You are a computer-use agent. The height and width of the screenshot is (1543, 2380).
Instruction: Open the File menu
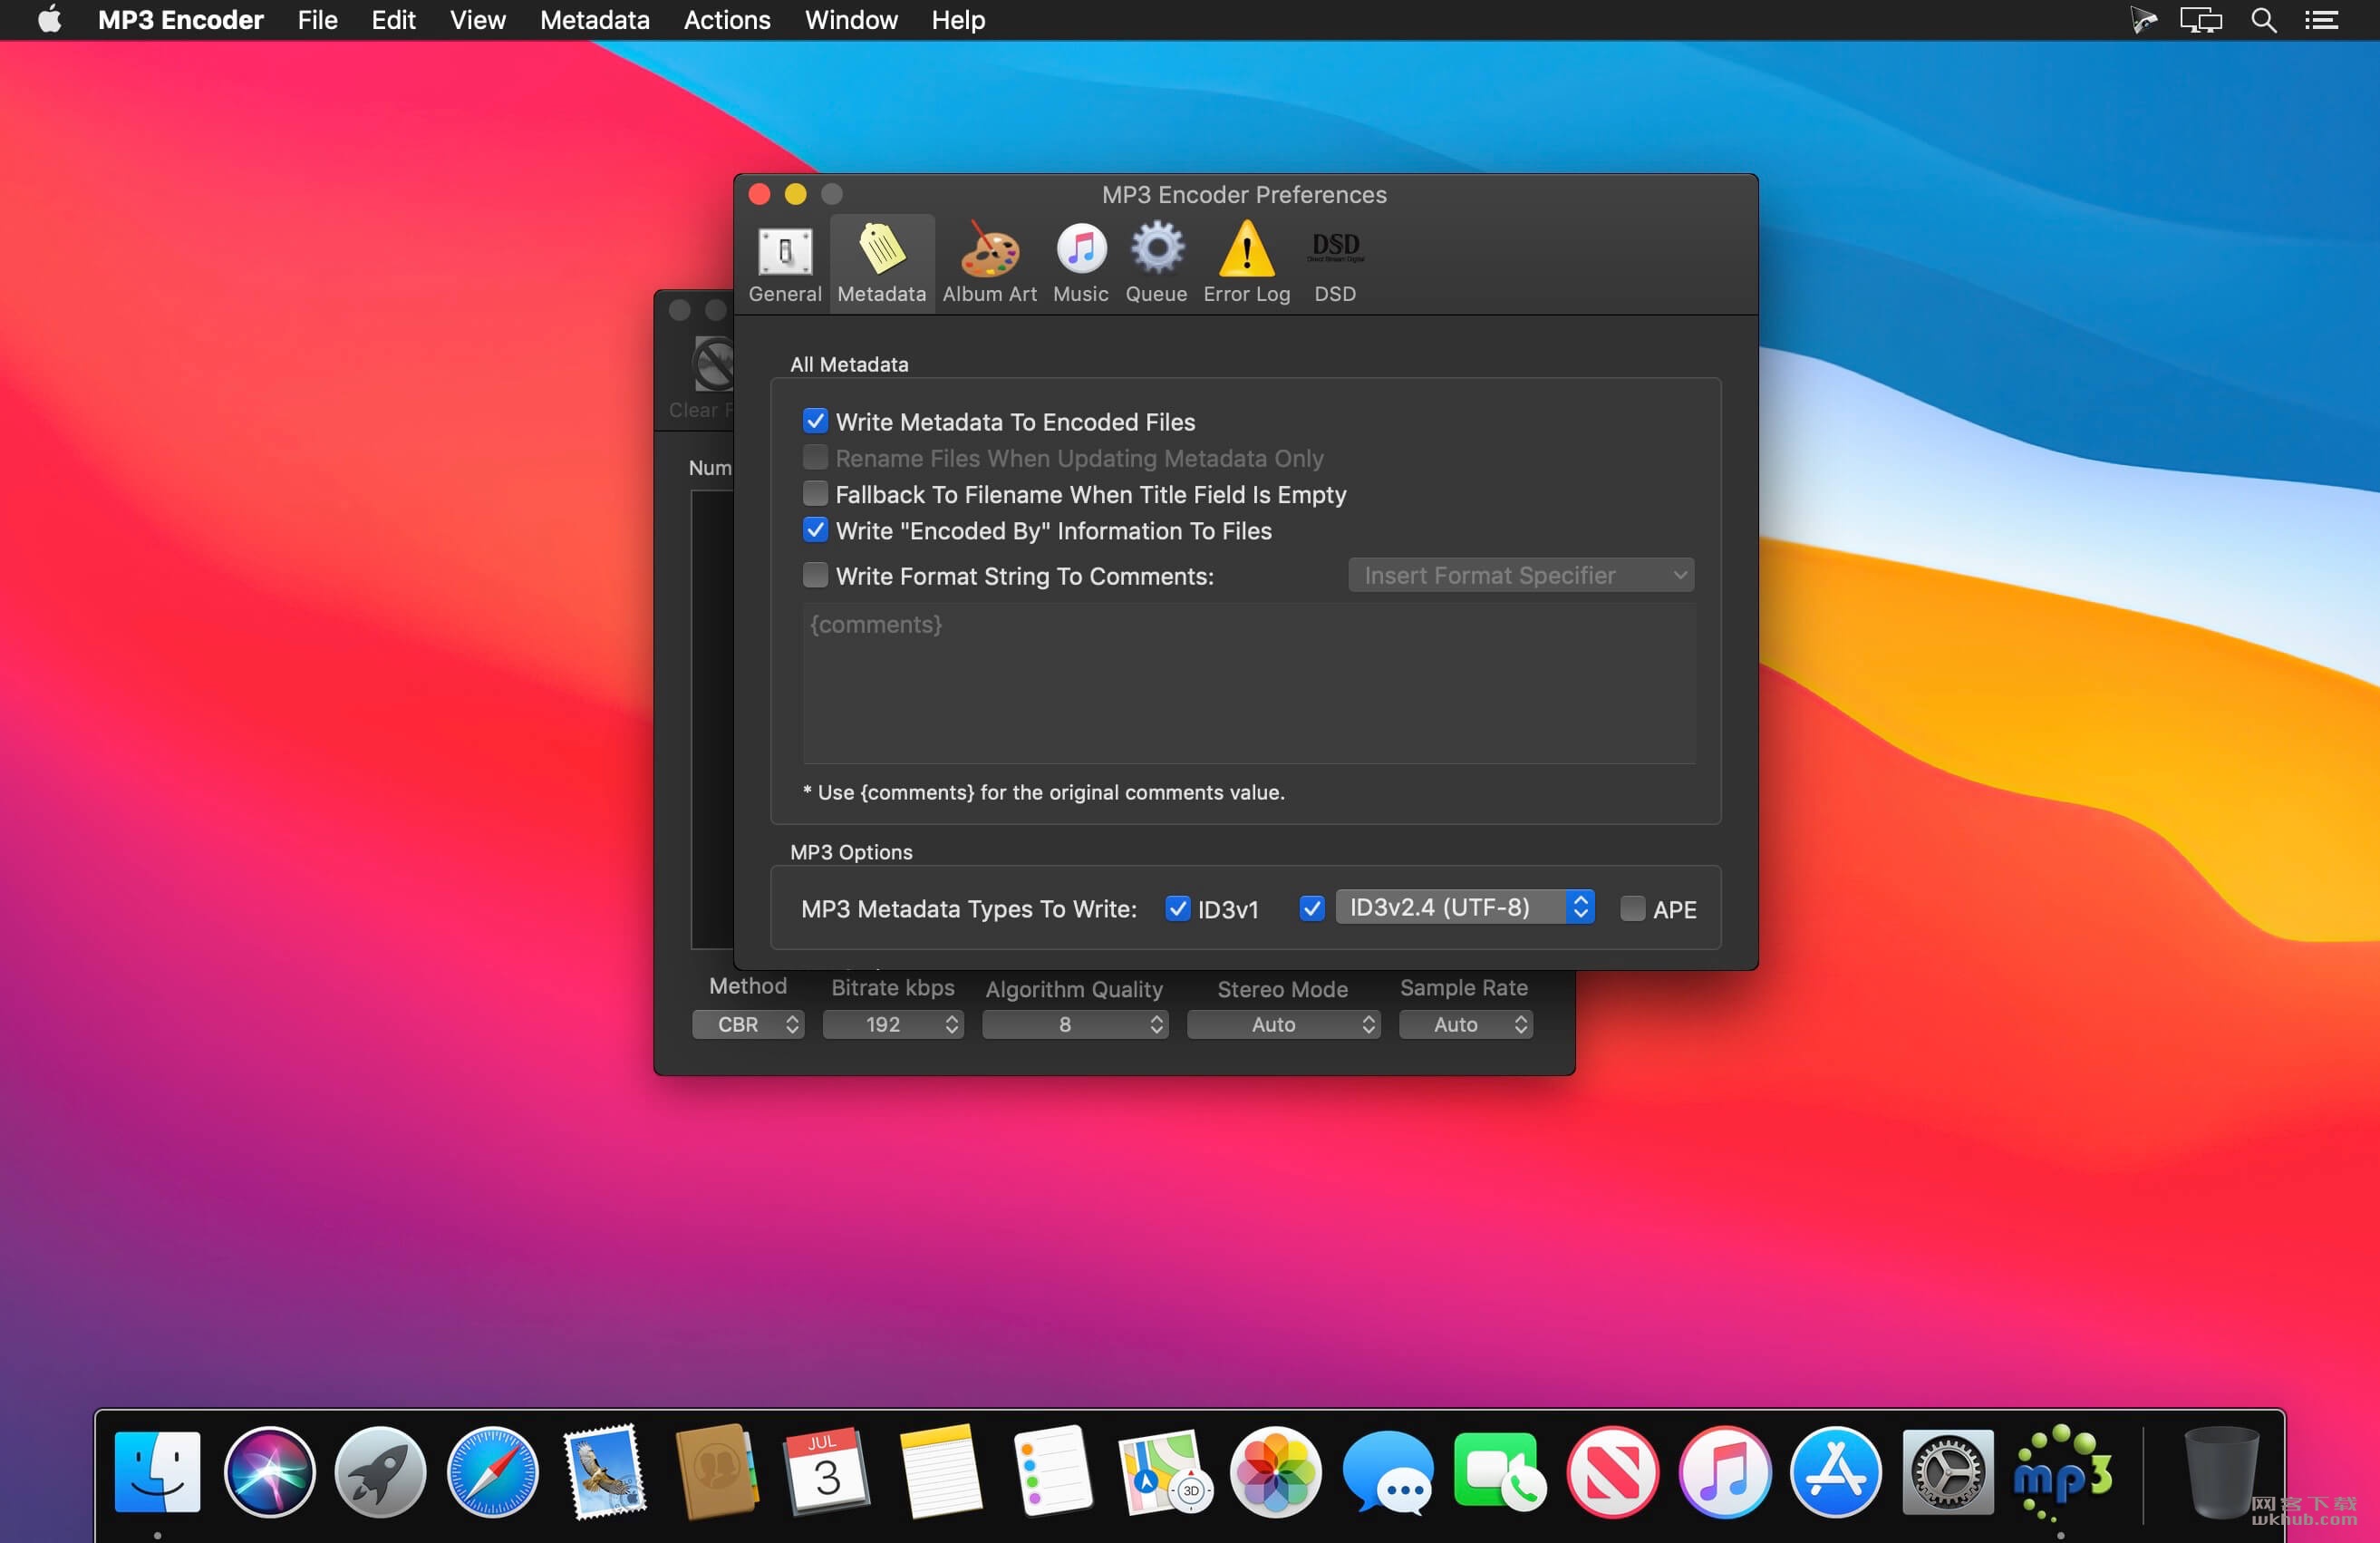pyautogui.click(x=317, y=20)
